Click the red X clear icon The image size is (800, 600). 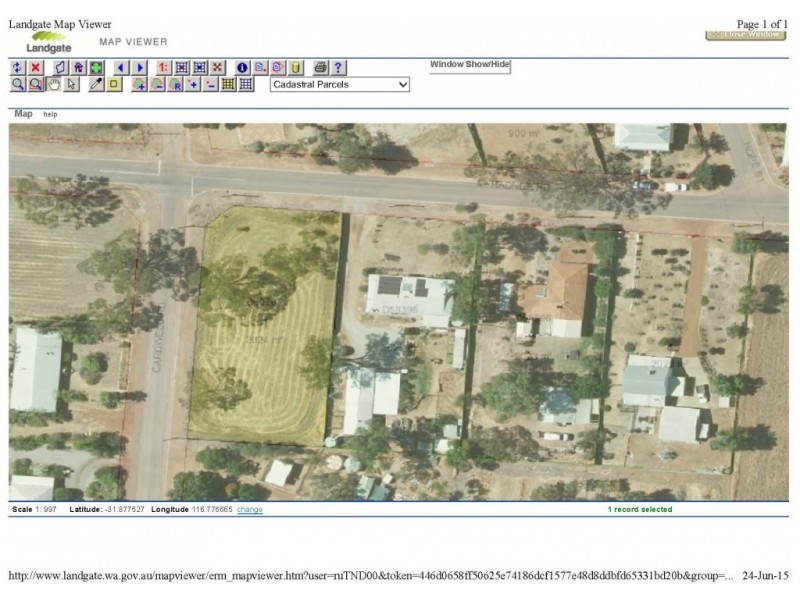(x=35, y=68)
